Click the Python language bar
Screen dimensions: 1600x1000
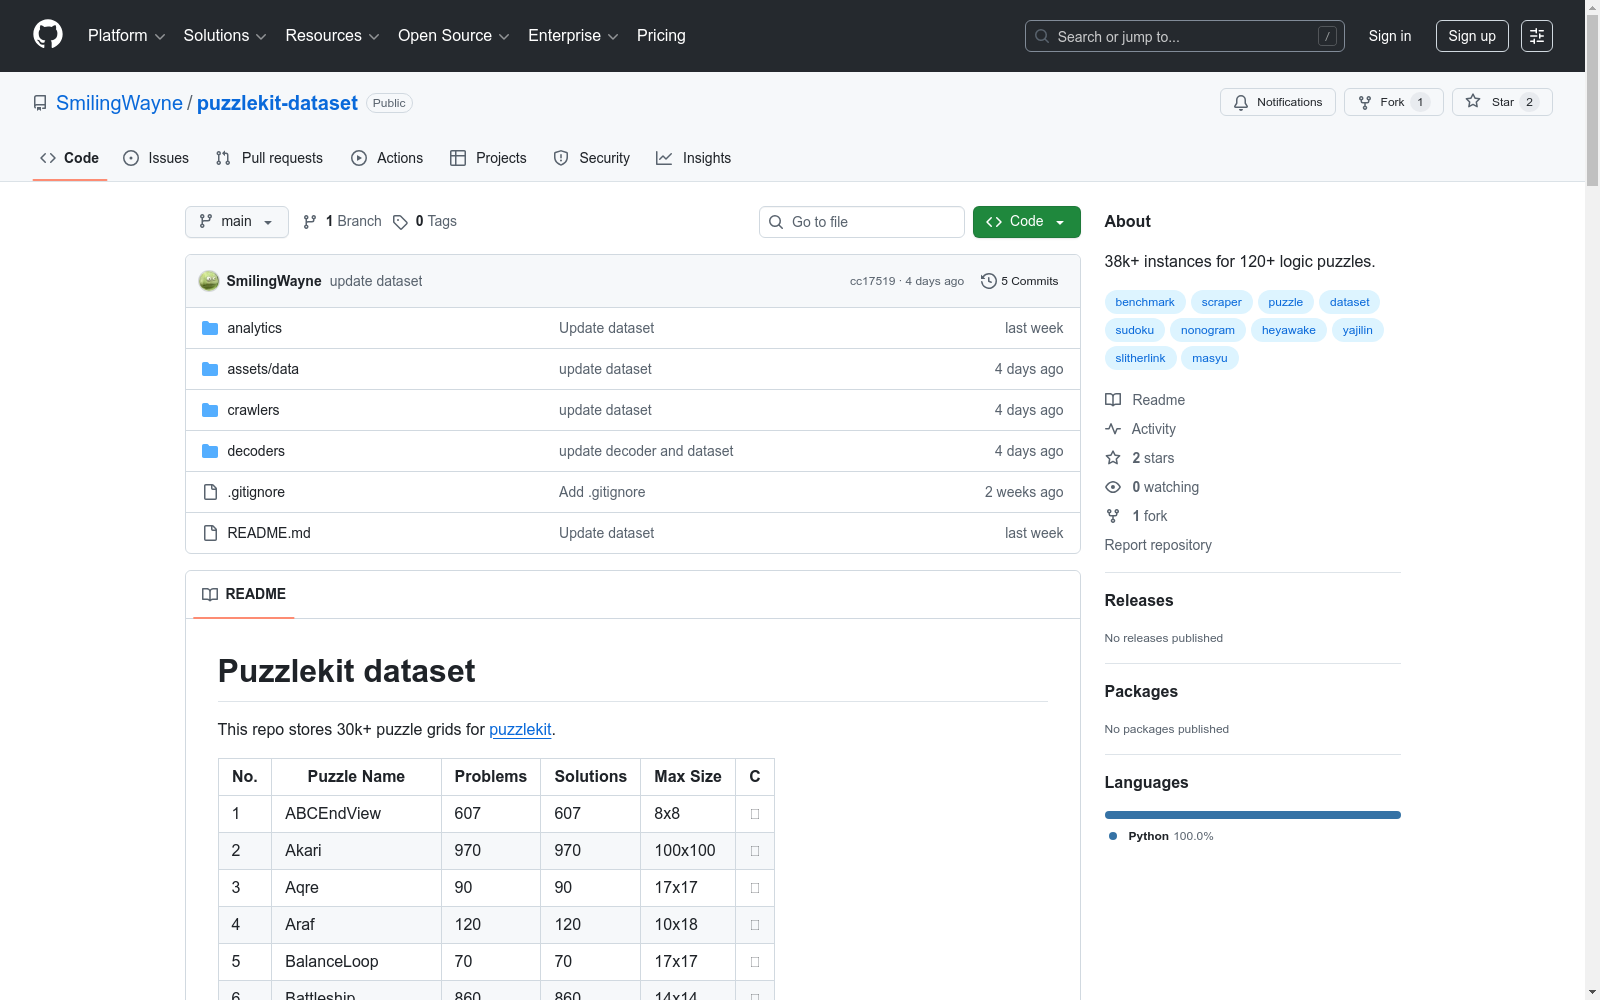click(1253, 815)
